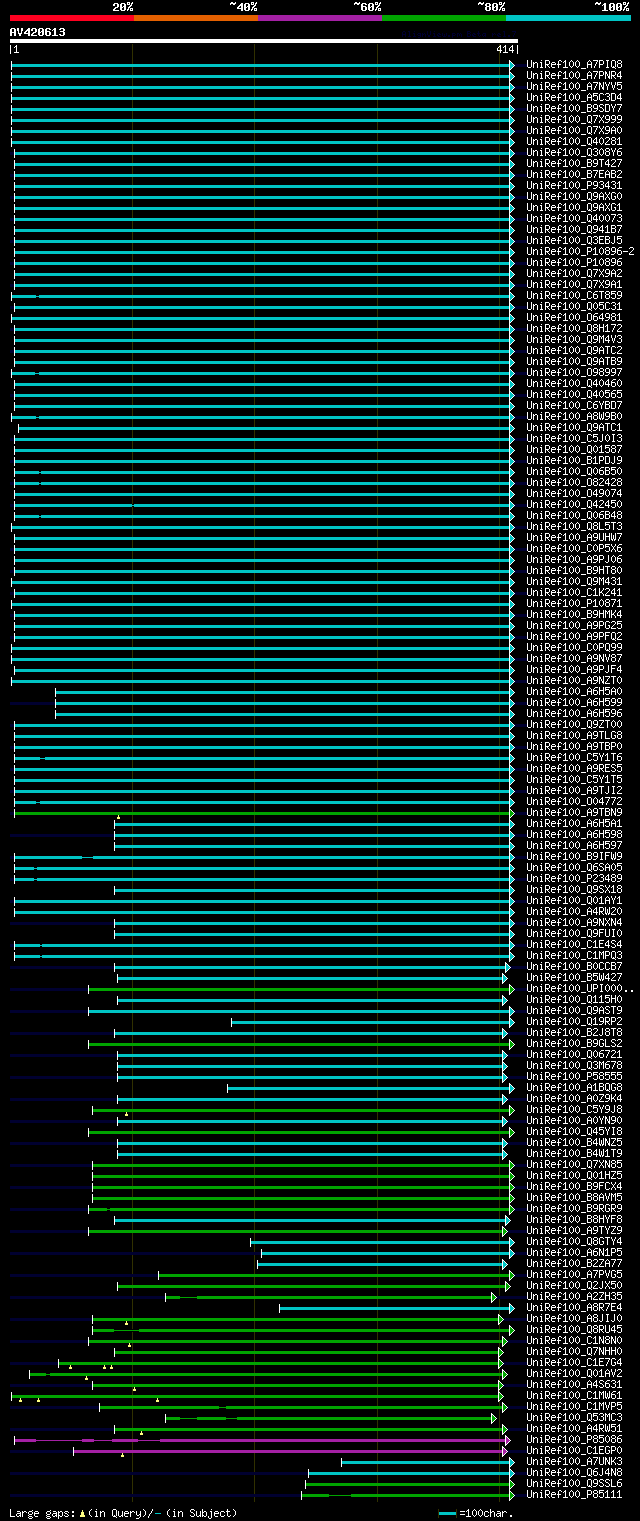Click the orange ~40% legend bar
This screenshot has width=640, height=1521.
click(x=196, y=17)
